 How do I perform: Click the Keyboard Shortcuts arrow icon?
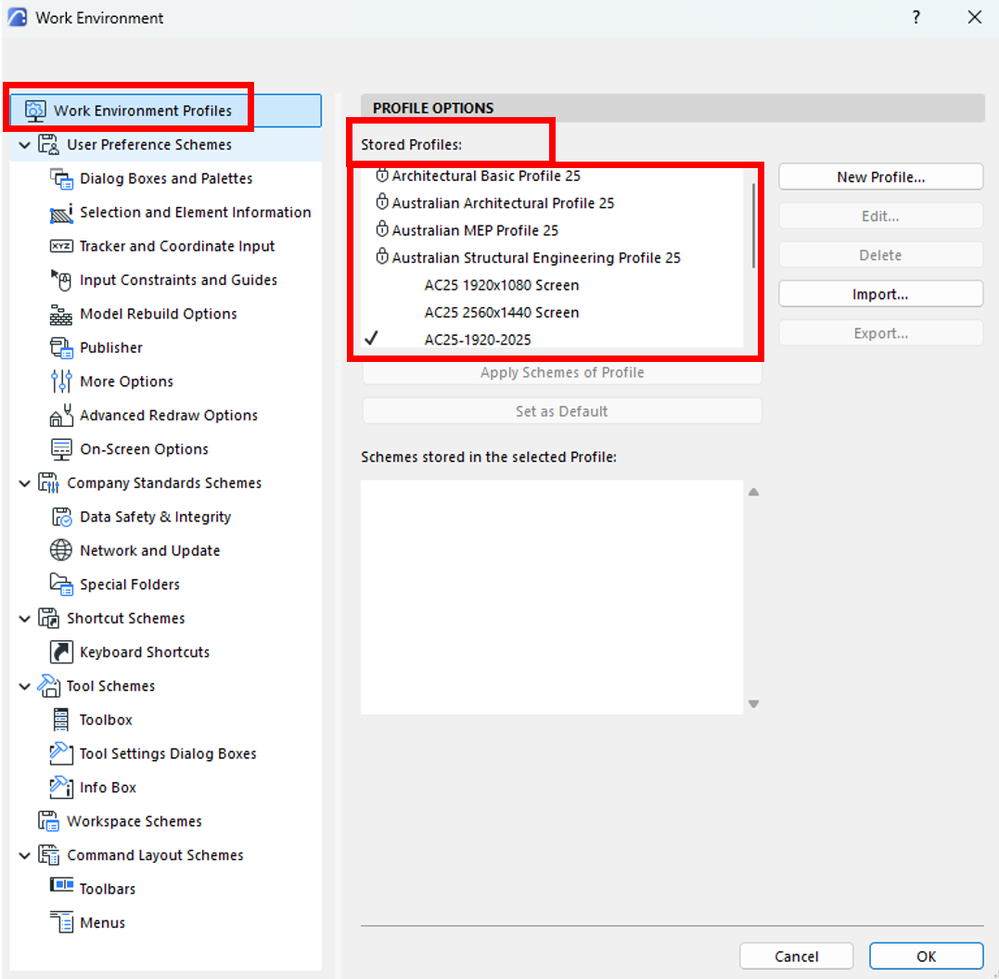(61, 652)
